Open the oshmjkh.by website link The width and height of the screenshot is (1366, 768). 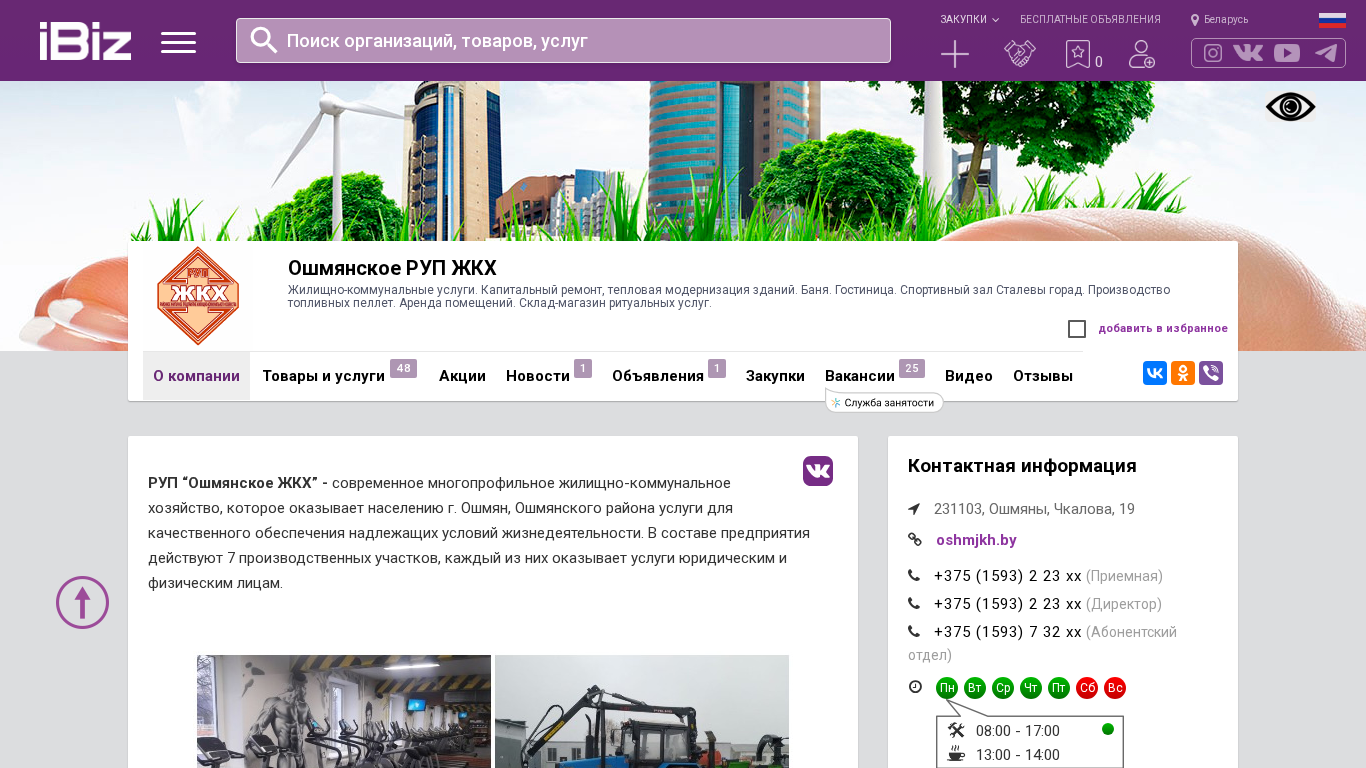click(x=976, y=540)
